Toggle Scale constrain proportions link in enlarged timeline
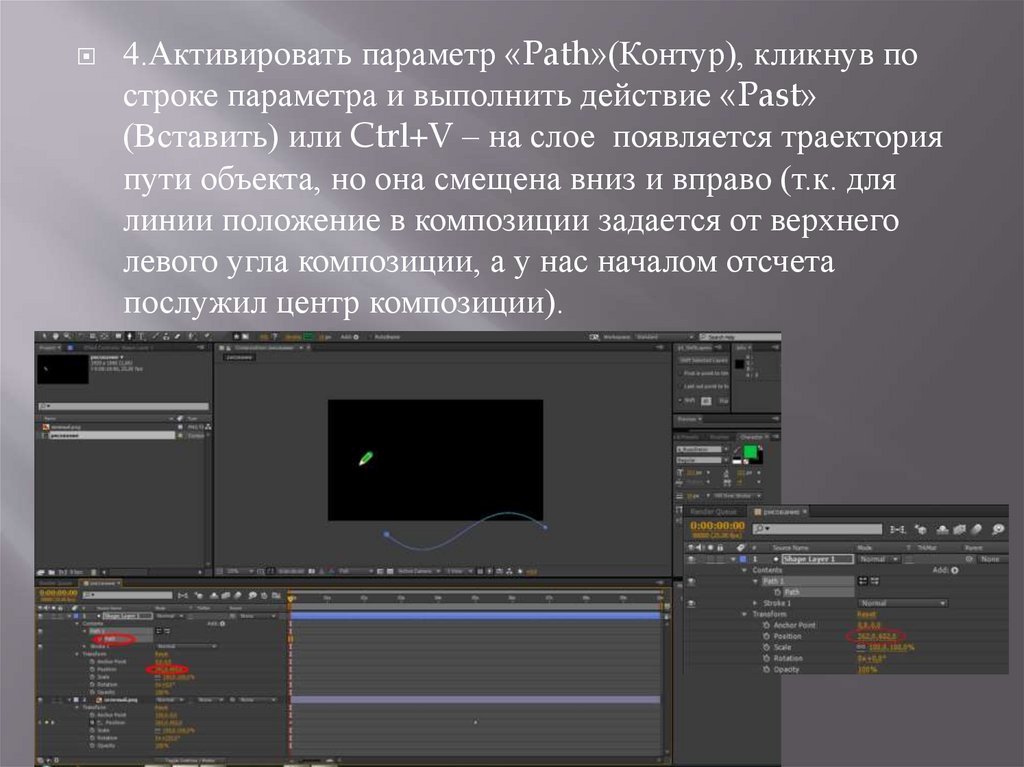Image resolution: width=1024 pixels, height=767 pixels. (861, 647)
